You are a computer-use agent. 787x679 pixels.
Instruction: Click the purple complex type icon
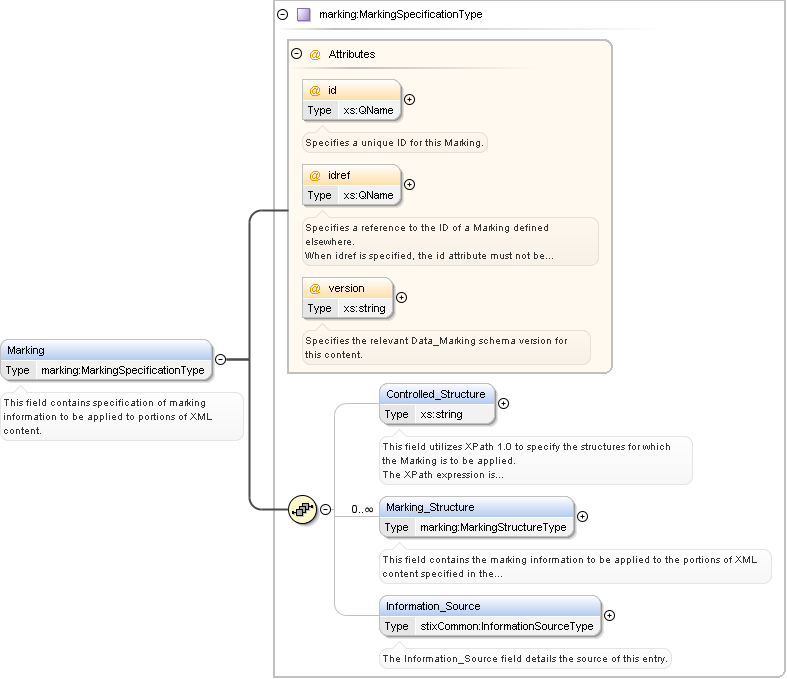(x=304, y=15)
